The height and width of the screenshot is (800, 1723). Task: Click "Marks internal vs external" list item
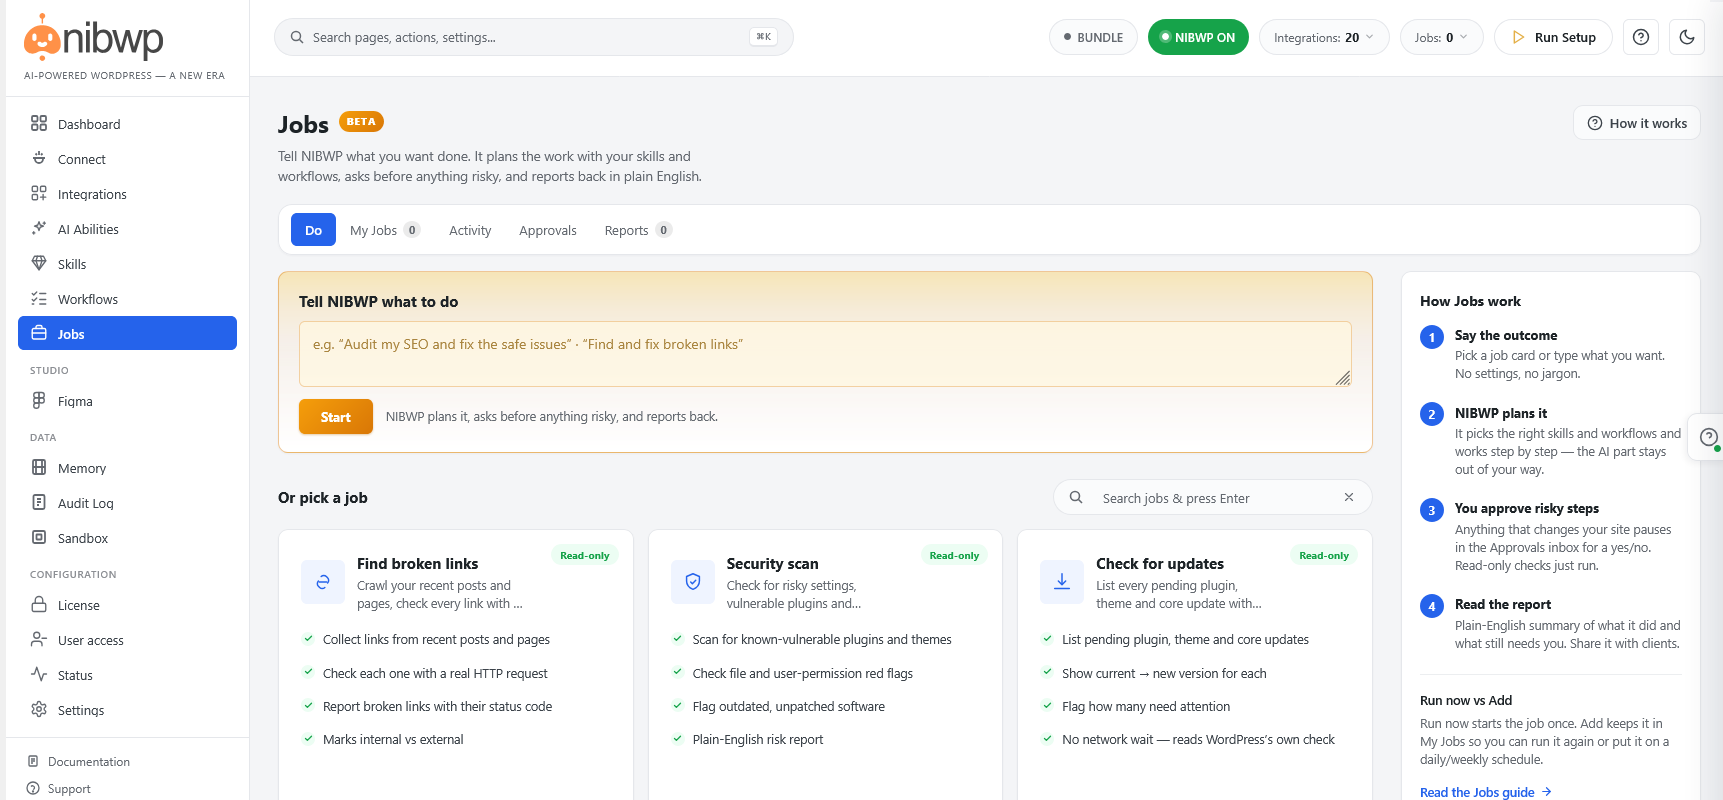pyautogui.click(x=393, y=739)
